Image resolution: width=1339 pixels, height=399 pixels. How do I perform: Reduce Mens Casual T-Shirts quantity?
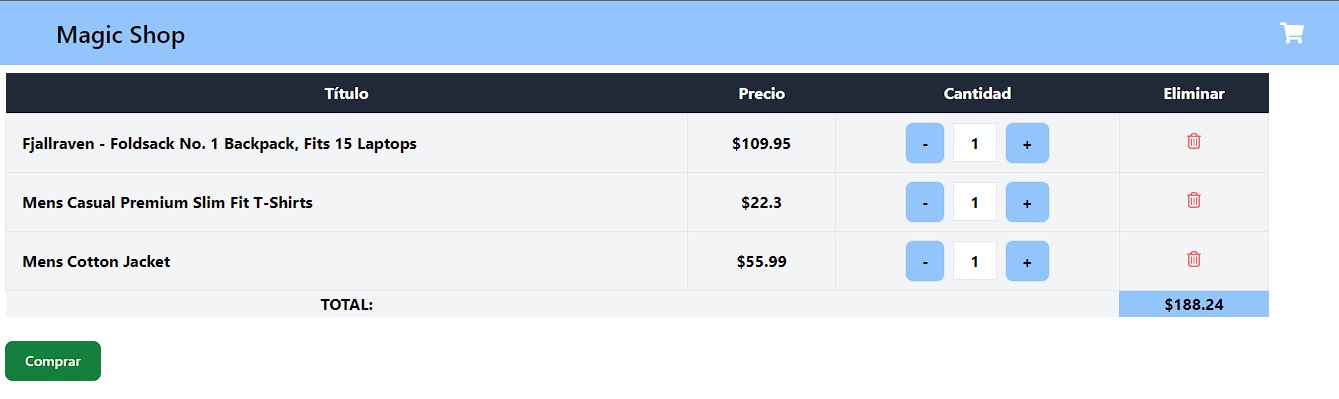[925, 202]
